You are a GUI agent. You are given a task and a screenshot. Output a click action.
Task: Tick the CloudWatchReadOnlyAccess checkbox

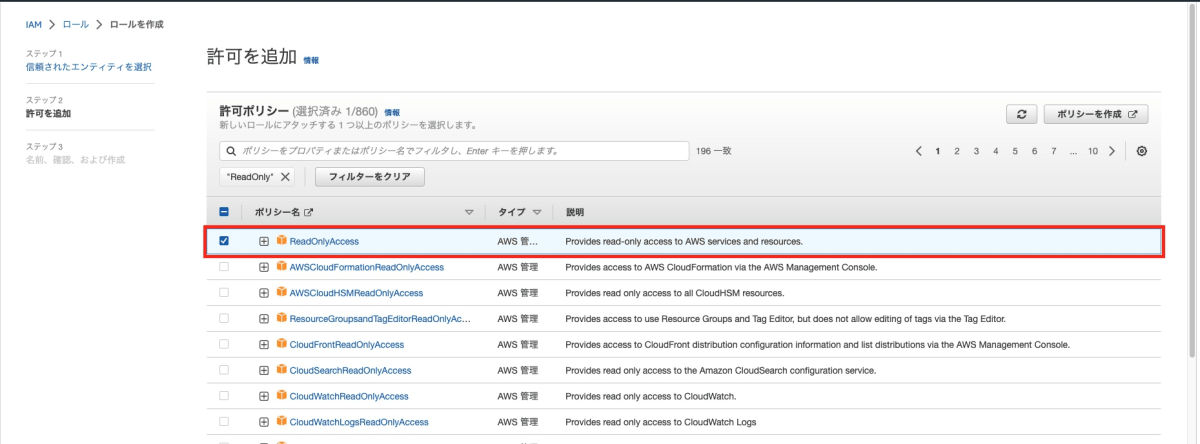(224, 396)
